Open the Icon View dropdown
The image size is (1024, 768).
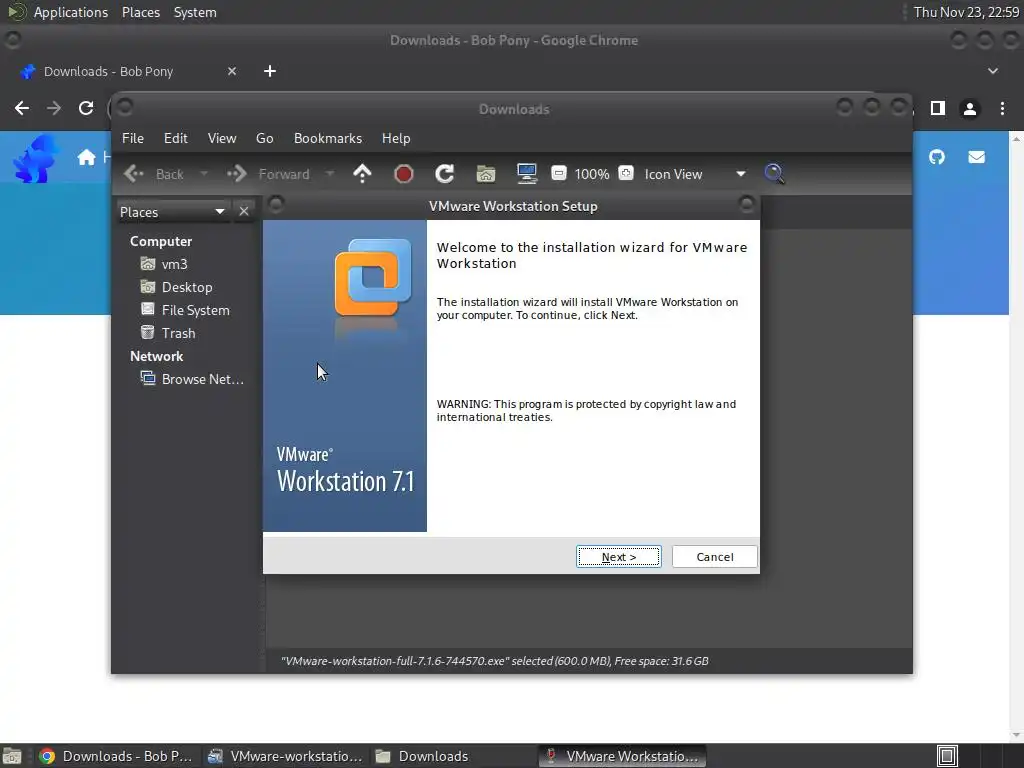pos(695,174)
